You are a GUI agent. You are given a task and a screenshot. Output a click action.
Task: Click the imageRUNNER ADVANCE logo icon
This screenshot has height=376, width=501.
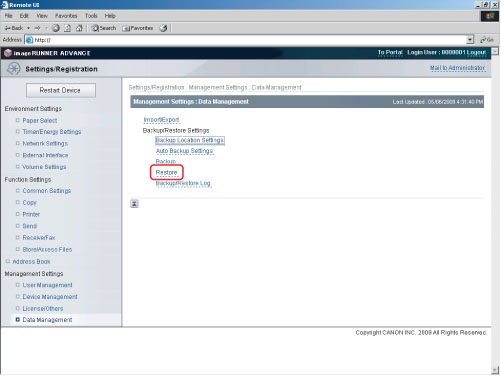[8, 53]
